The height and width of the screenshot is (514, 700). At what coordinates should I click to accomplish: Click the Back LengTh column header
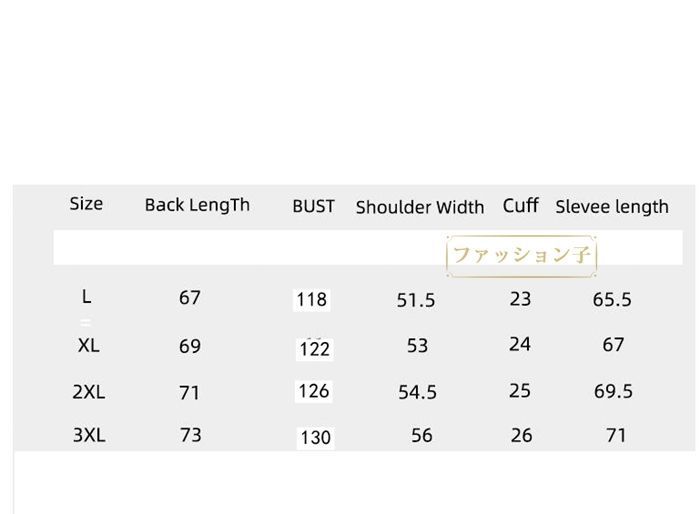tap(197, 205)
